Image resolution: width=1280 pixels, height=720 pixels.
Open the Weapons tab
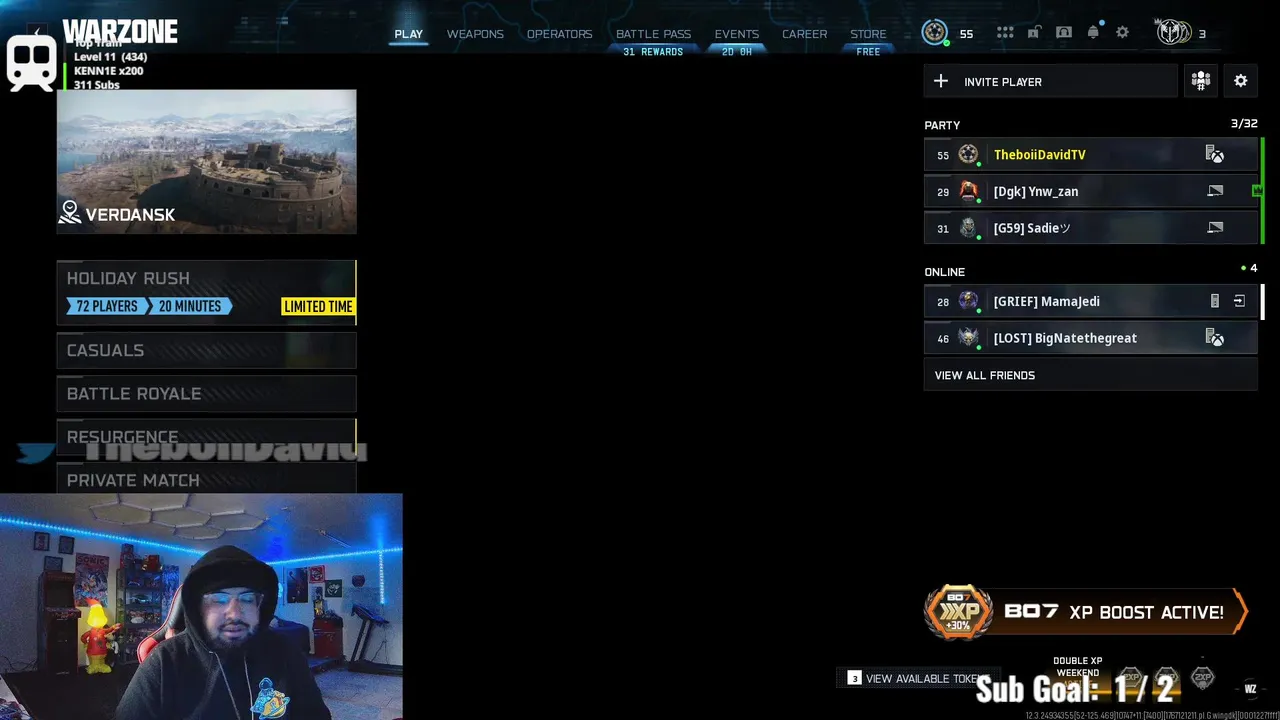pos(475,34)
